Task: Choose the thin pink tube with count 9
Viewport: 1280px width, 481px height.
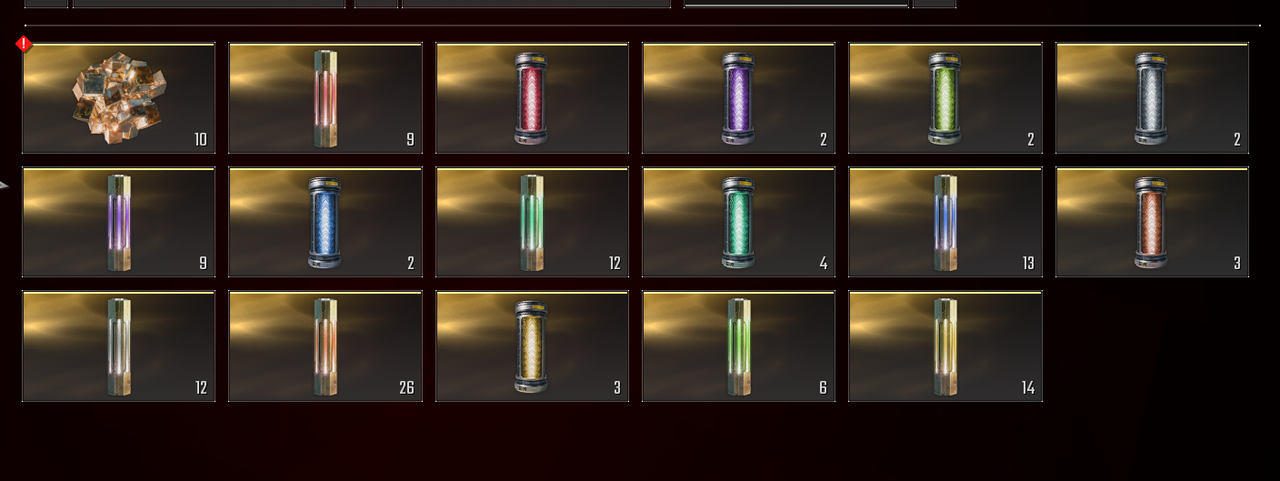Action: 325,98
